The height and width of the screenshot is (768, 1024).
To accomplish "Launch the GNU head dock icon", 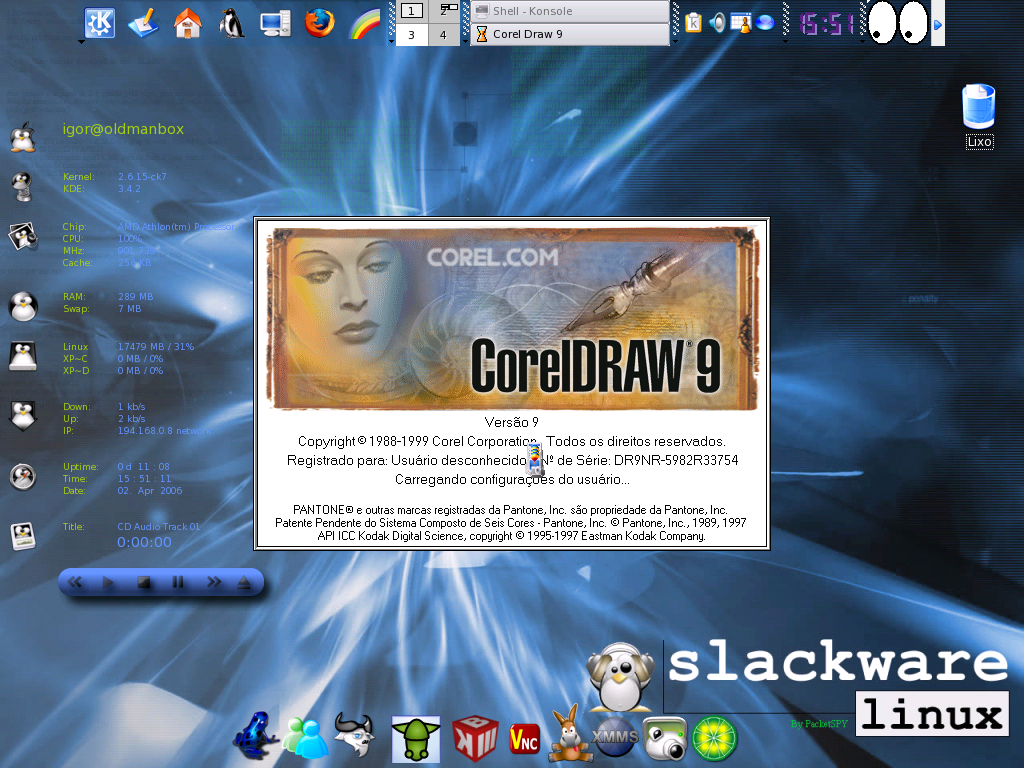I will (x=355, y=735).
